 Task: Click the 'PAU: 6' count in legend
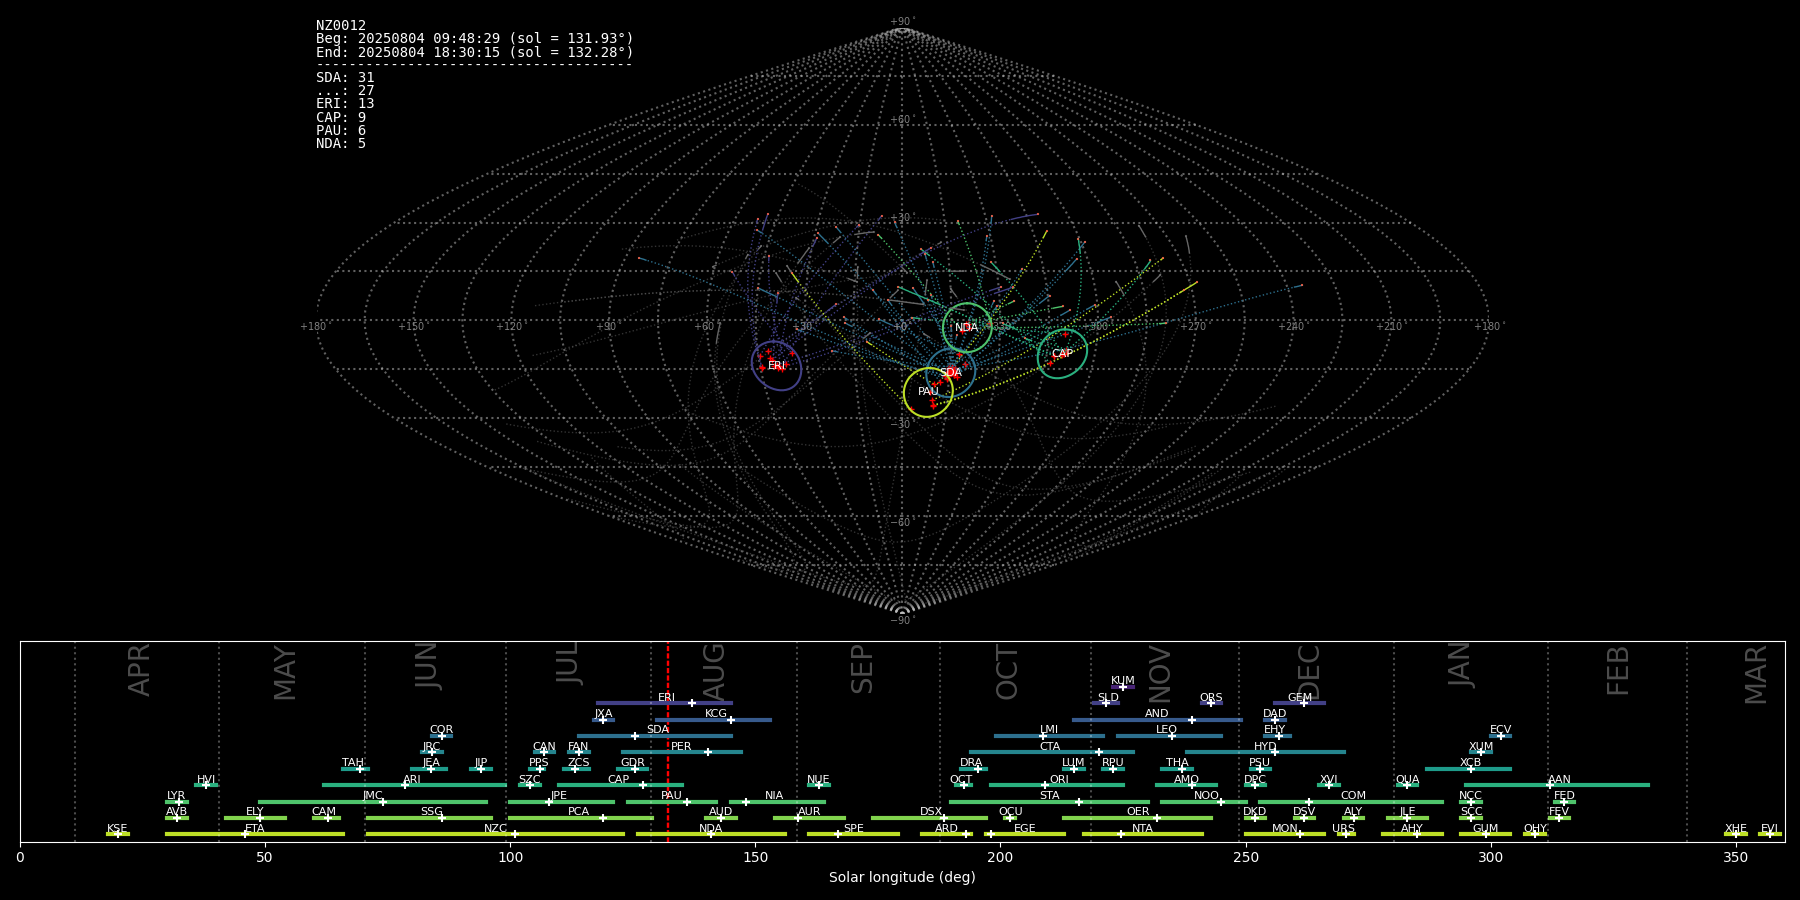341,131
